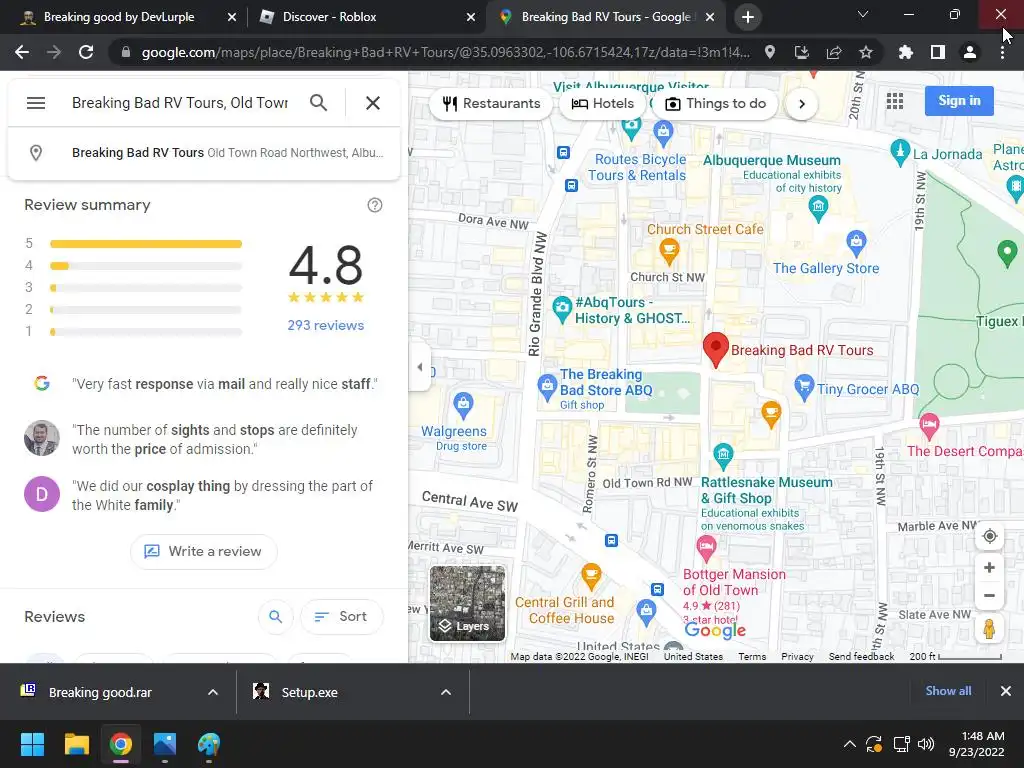
Task: Select The Gallery Store marker
Action: (x=856, y=244)
